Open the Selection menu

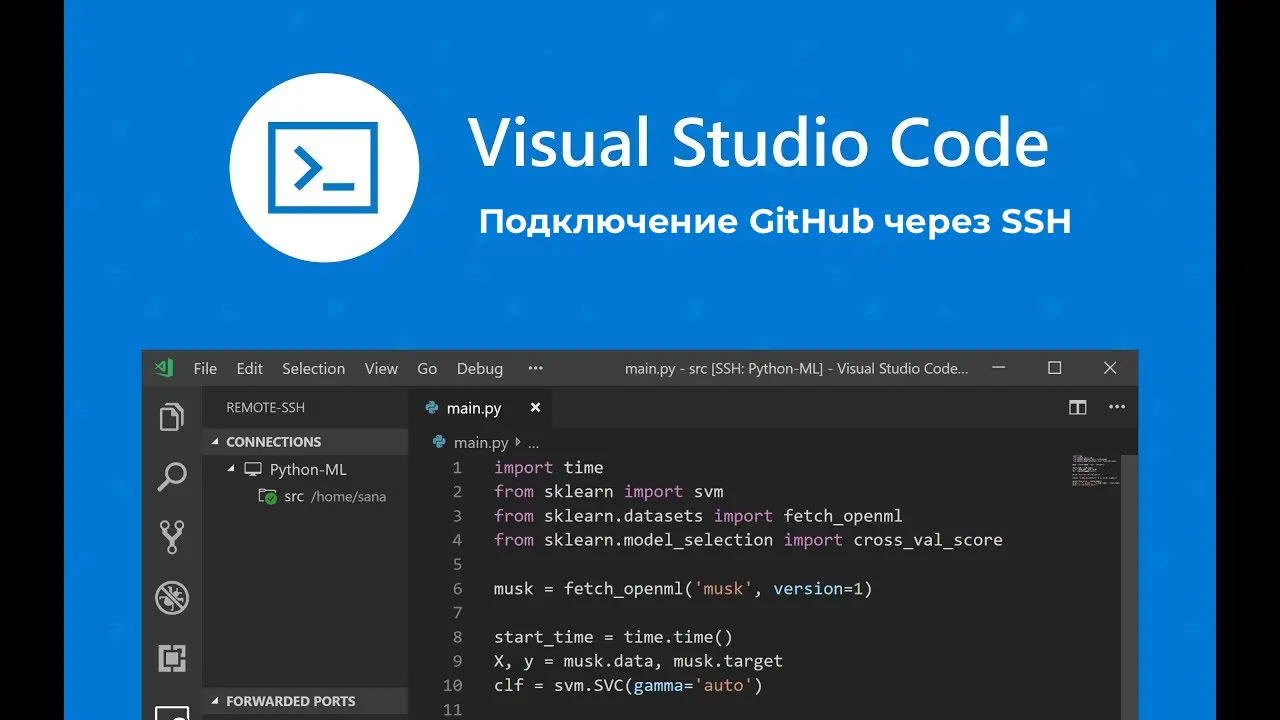pos(313,368)
